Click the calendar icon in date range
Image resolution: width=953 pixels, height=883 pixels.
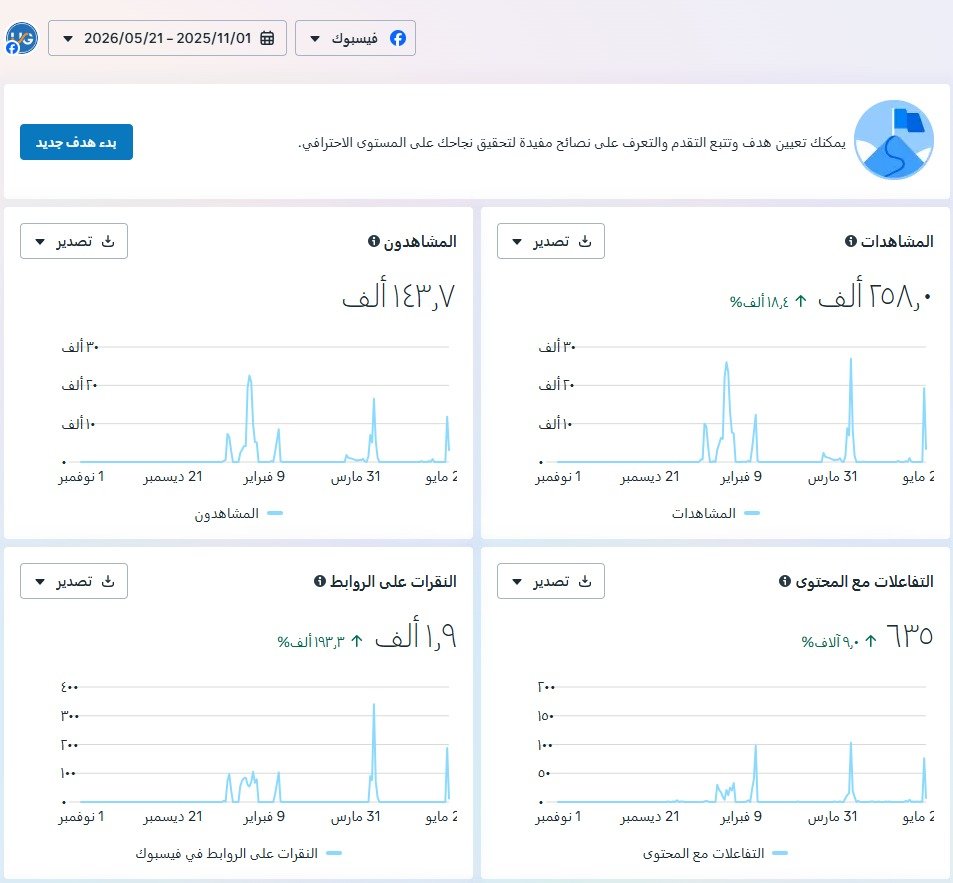[x=267, y=38]
